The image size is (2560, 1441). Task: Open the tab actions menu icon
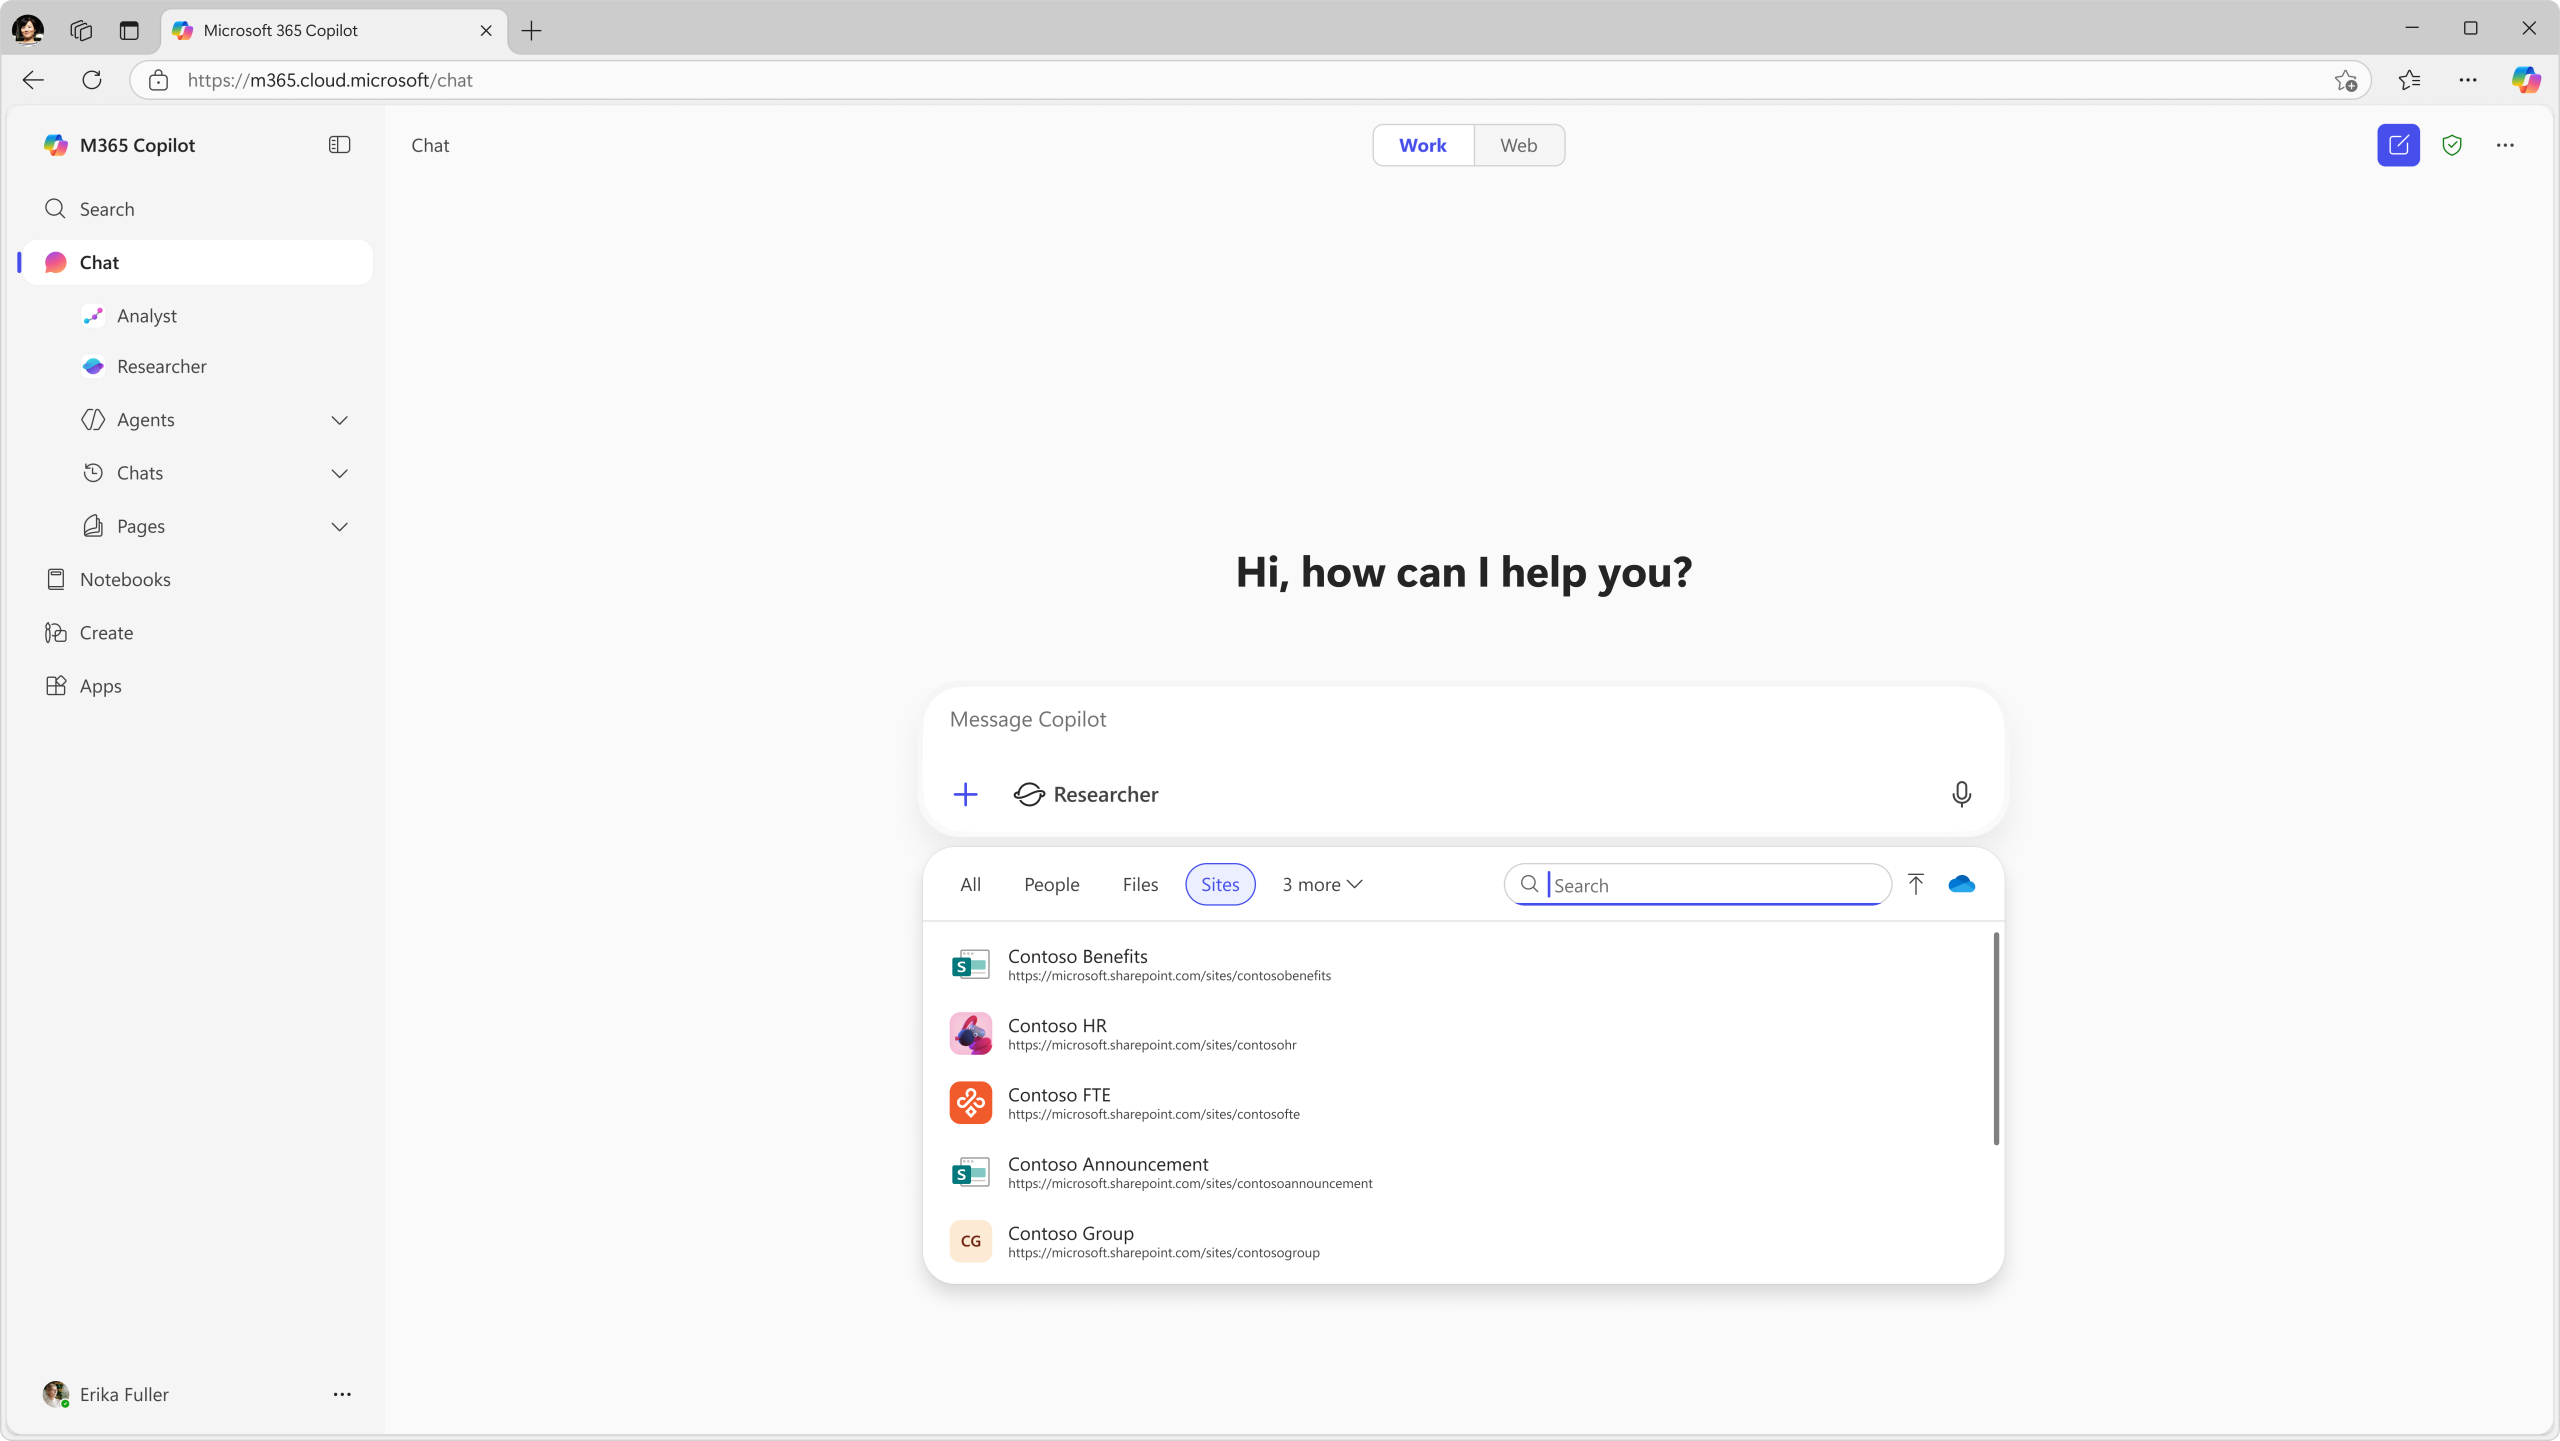point(129,30)
